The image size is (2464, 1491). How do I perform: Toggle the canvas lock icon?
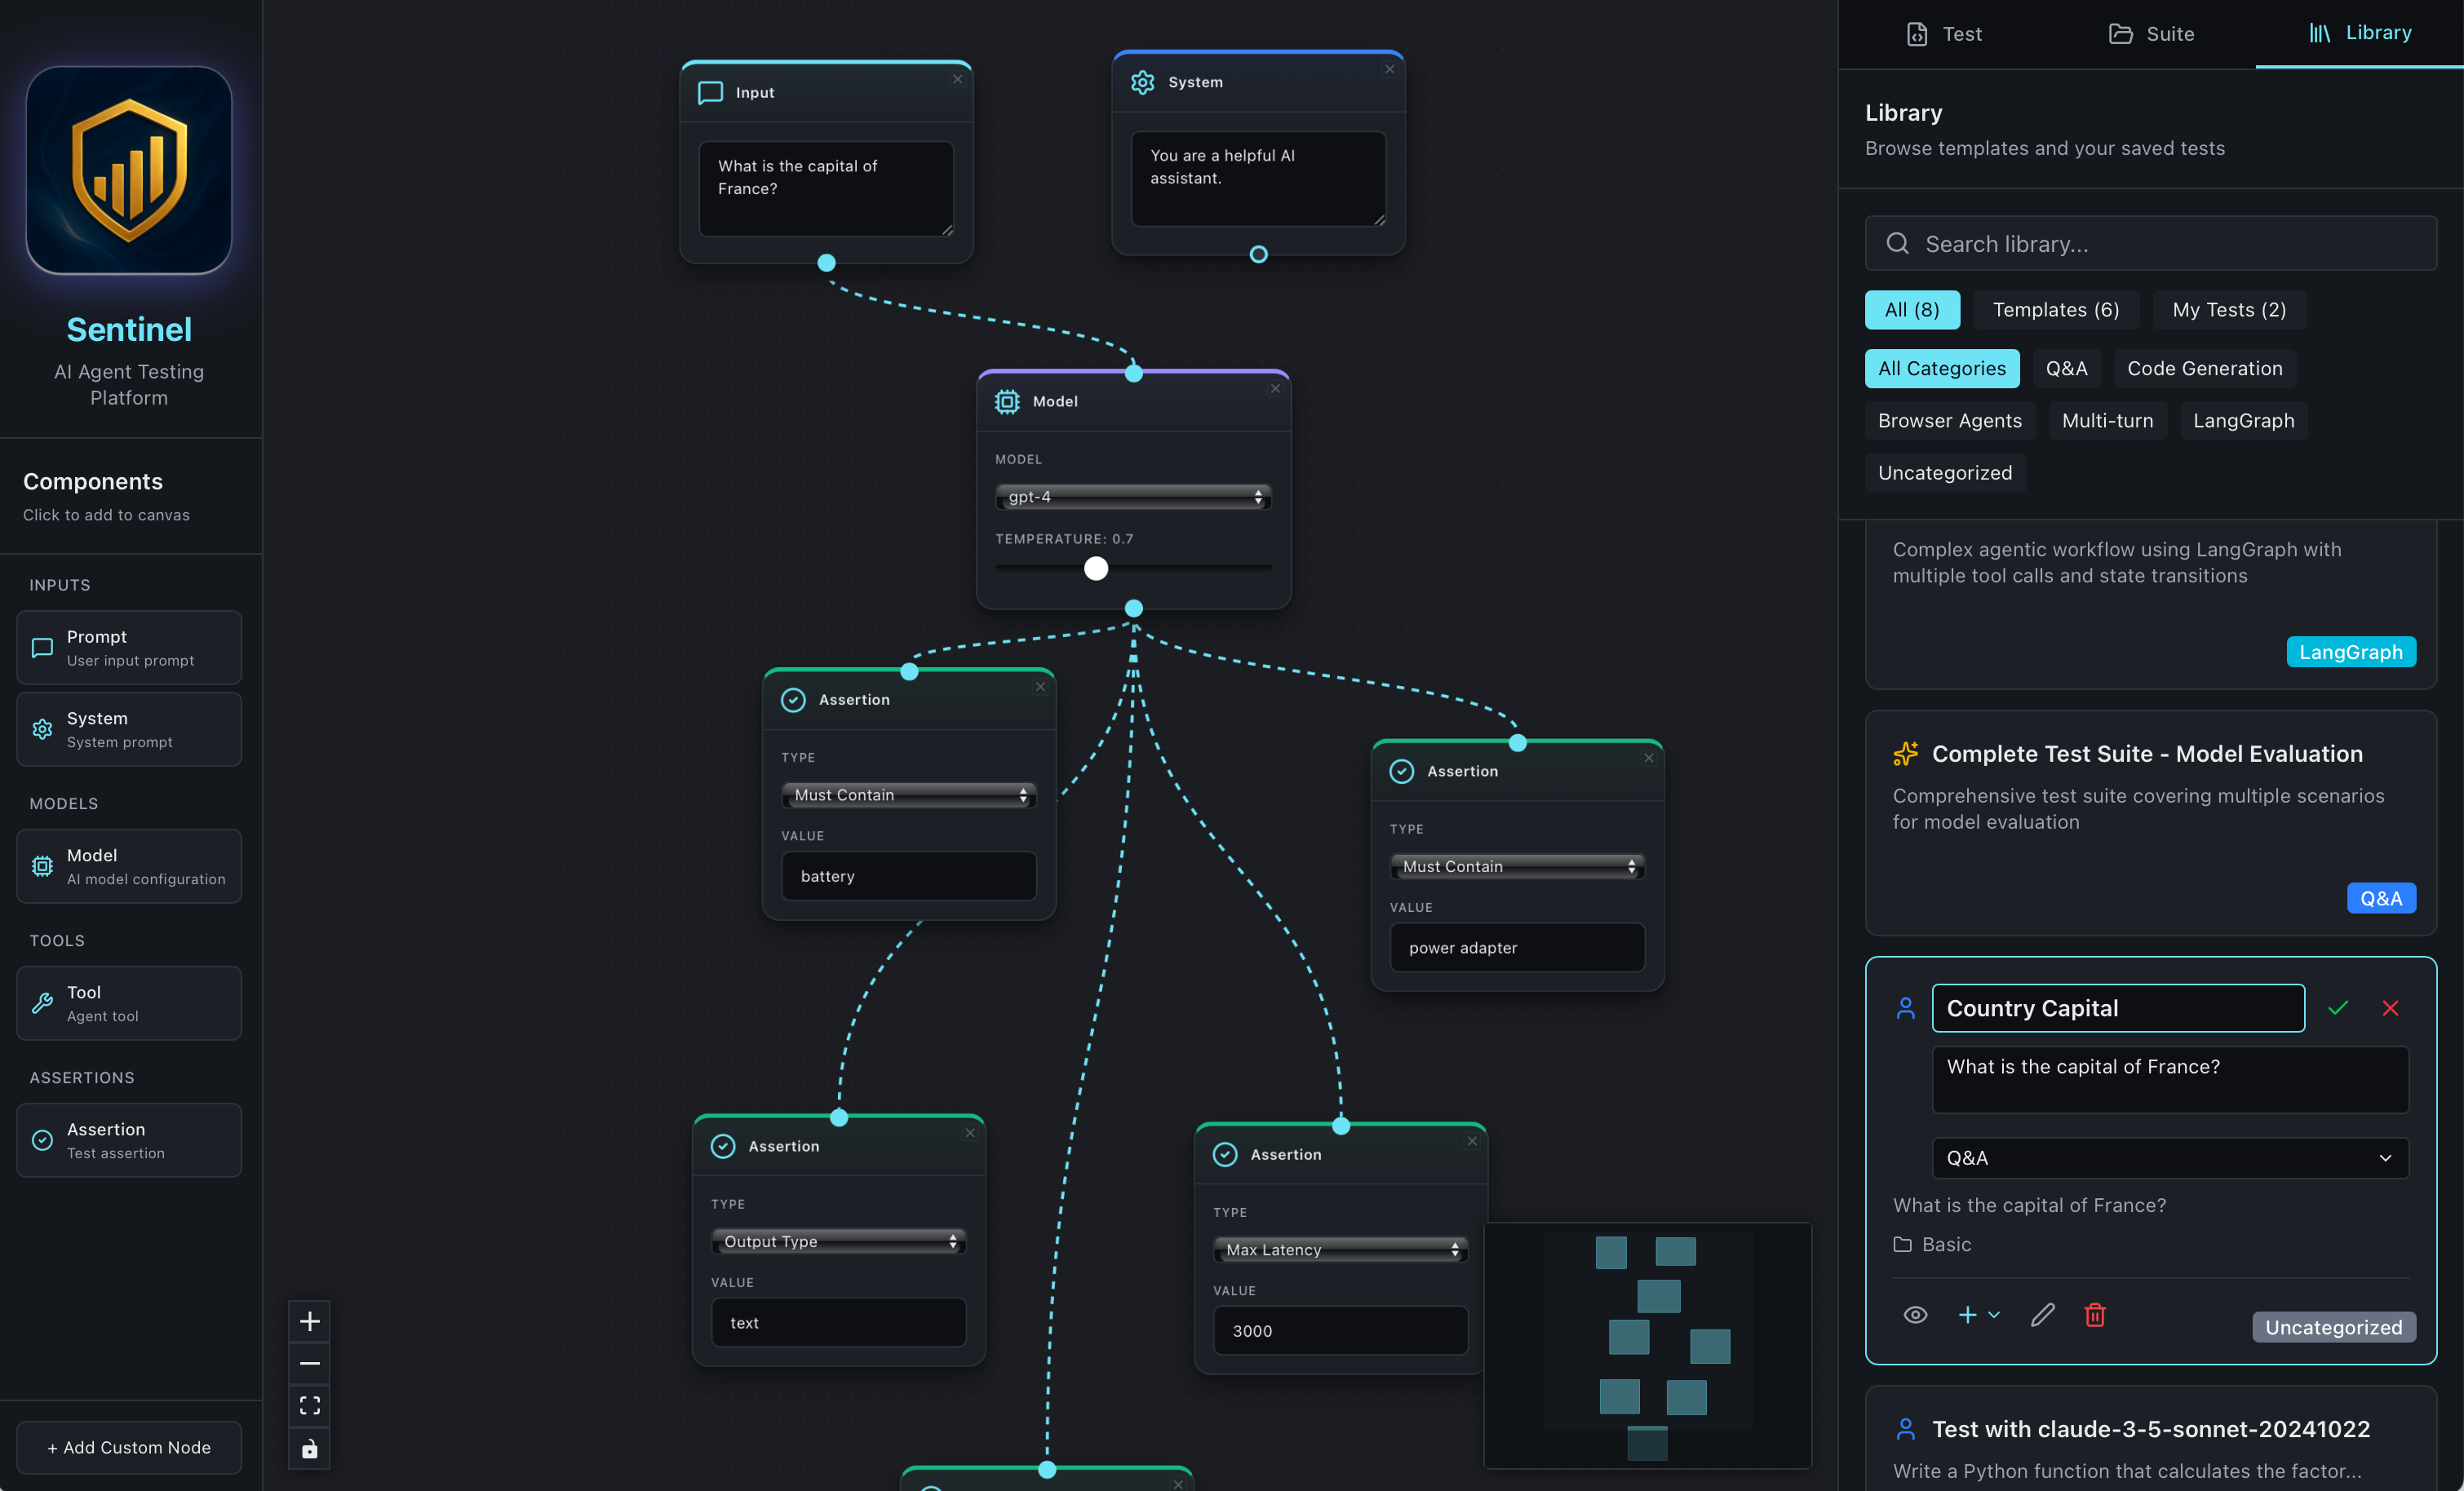click(x=309, y=1448)
